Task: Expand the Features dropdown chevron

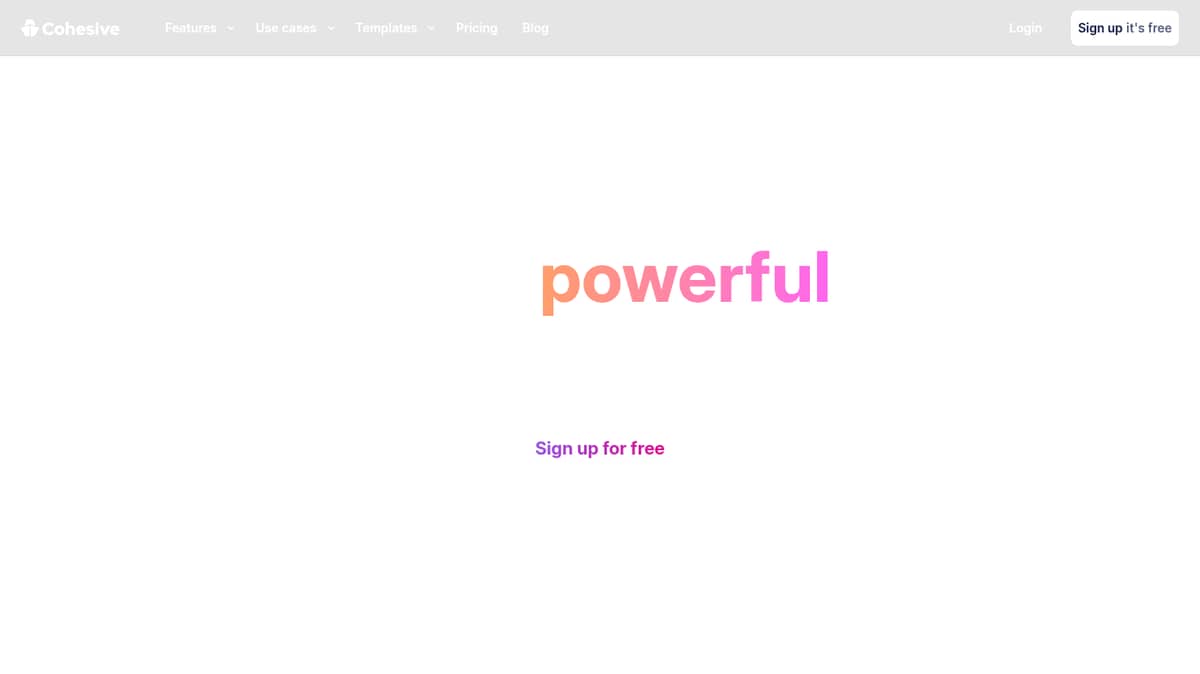Action: [x=231, y=28]
